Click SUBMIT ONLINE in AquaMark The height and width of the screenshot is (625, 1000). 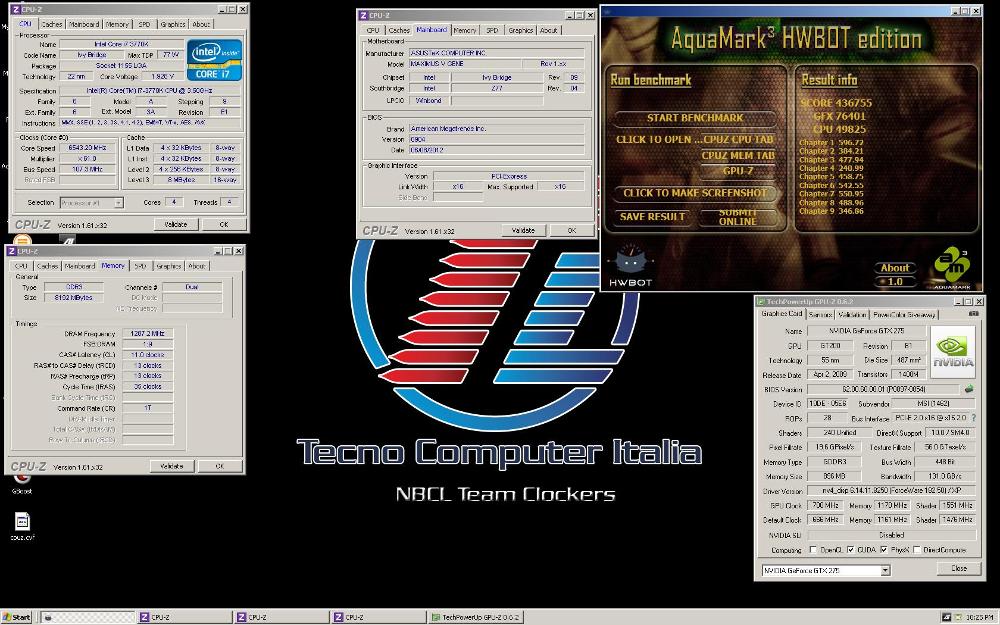[x=738, y=217]
